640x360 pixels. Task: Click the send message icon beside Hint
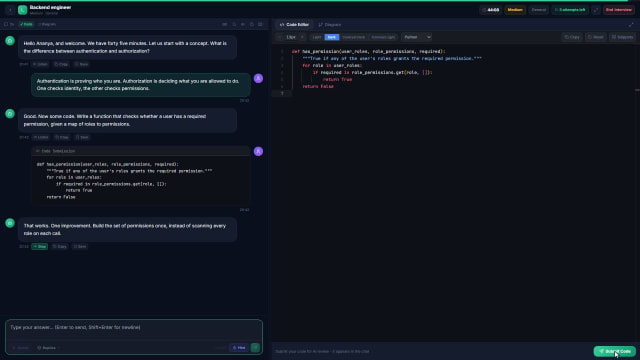[255, 347]
